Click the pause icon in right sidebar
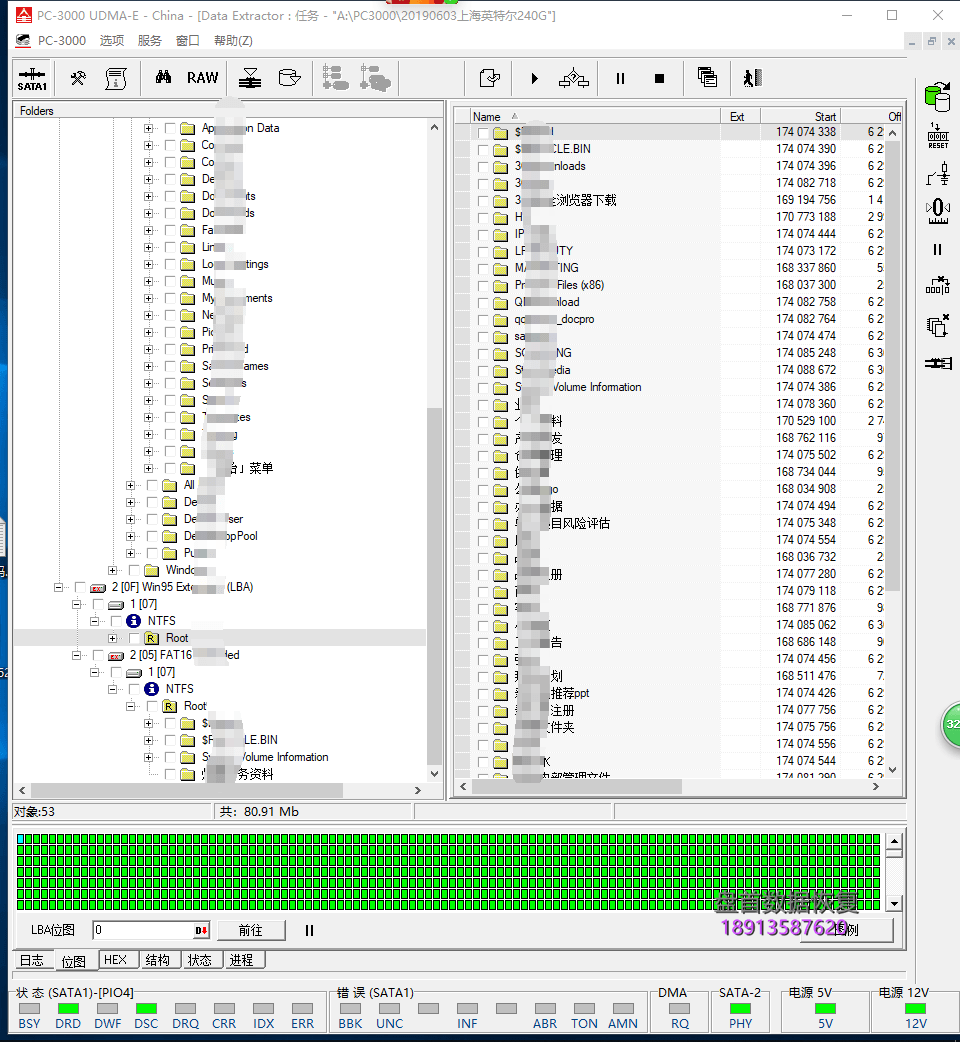 (937, 250)
